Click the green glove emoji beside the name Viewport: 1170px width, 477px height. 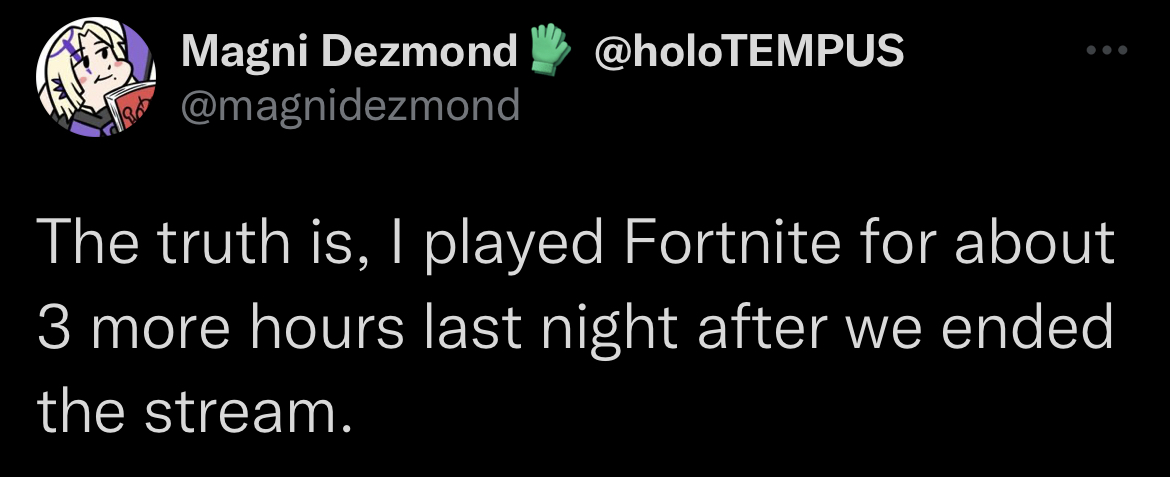click(x=549, y=49)
